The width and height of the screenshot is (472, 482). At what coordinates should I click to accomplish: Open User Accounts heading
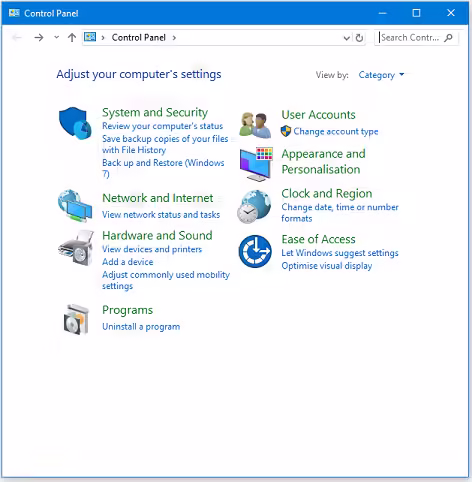coord(318,115)
